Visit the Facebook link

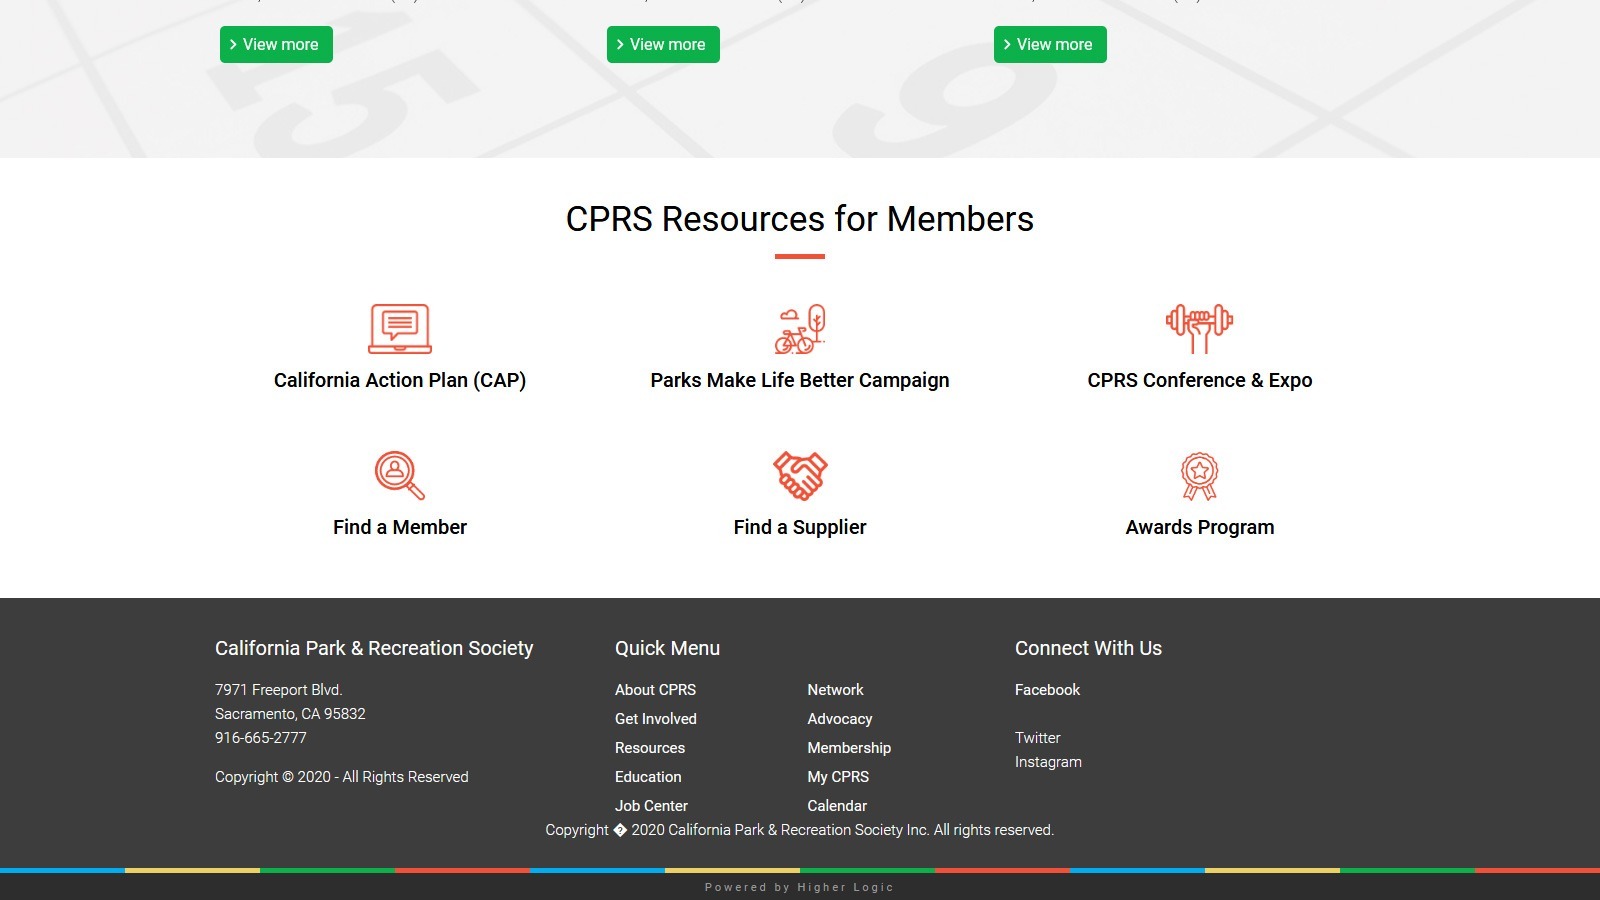1047,690
